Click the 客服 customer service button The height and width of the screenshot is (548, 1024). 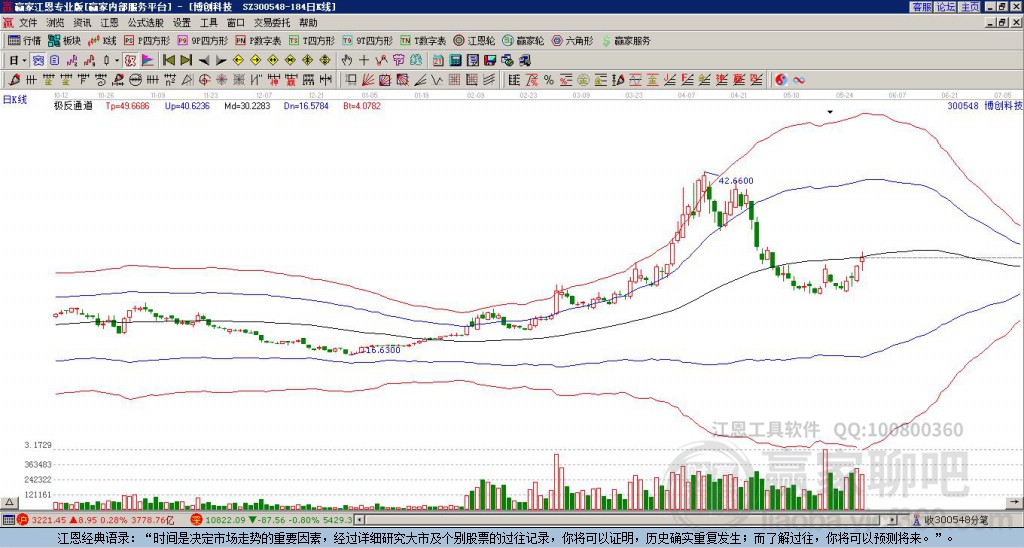click(922, 7)
